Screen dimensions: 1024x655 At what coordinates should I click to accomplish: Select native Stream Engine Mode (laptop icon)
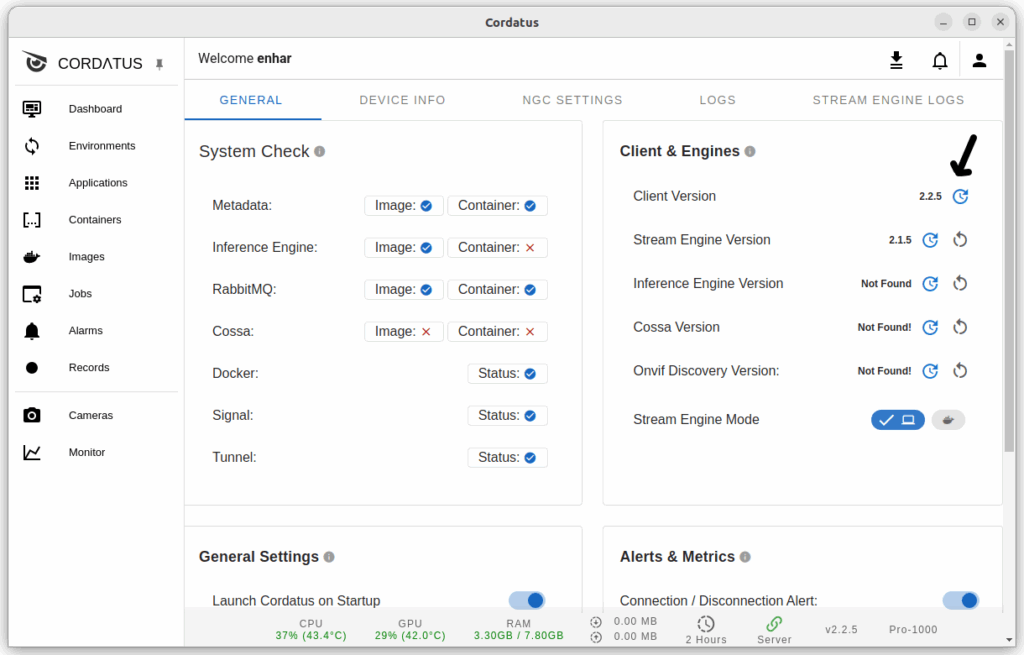pyautogui.click(x=898, y=420)
